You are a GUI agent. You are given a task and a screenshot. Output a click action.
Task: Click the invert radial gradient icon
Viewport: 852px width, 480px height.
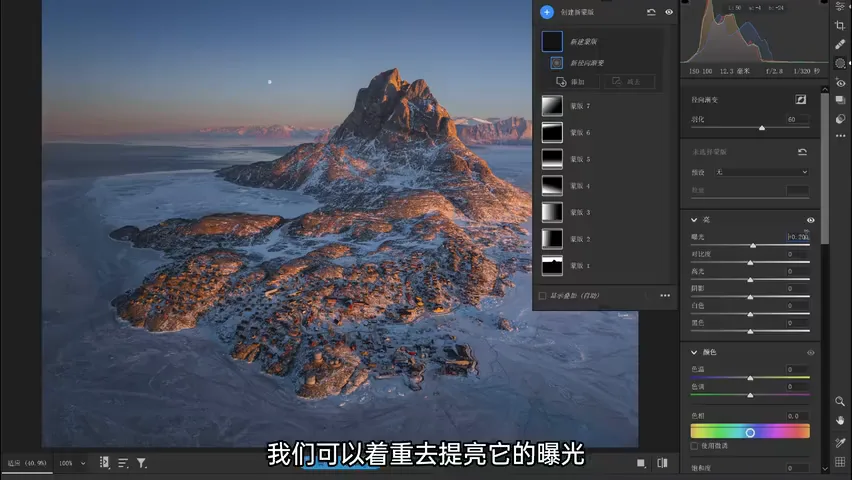800,99
